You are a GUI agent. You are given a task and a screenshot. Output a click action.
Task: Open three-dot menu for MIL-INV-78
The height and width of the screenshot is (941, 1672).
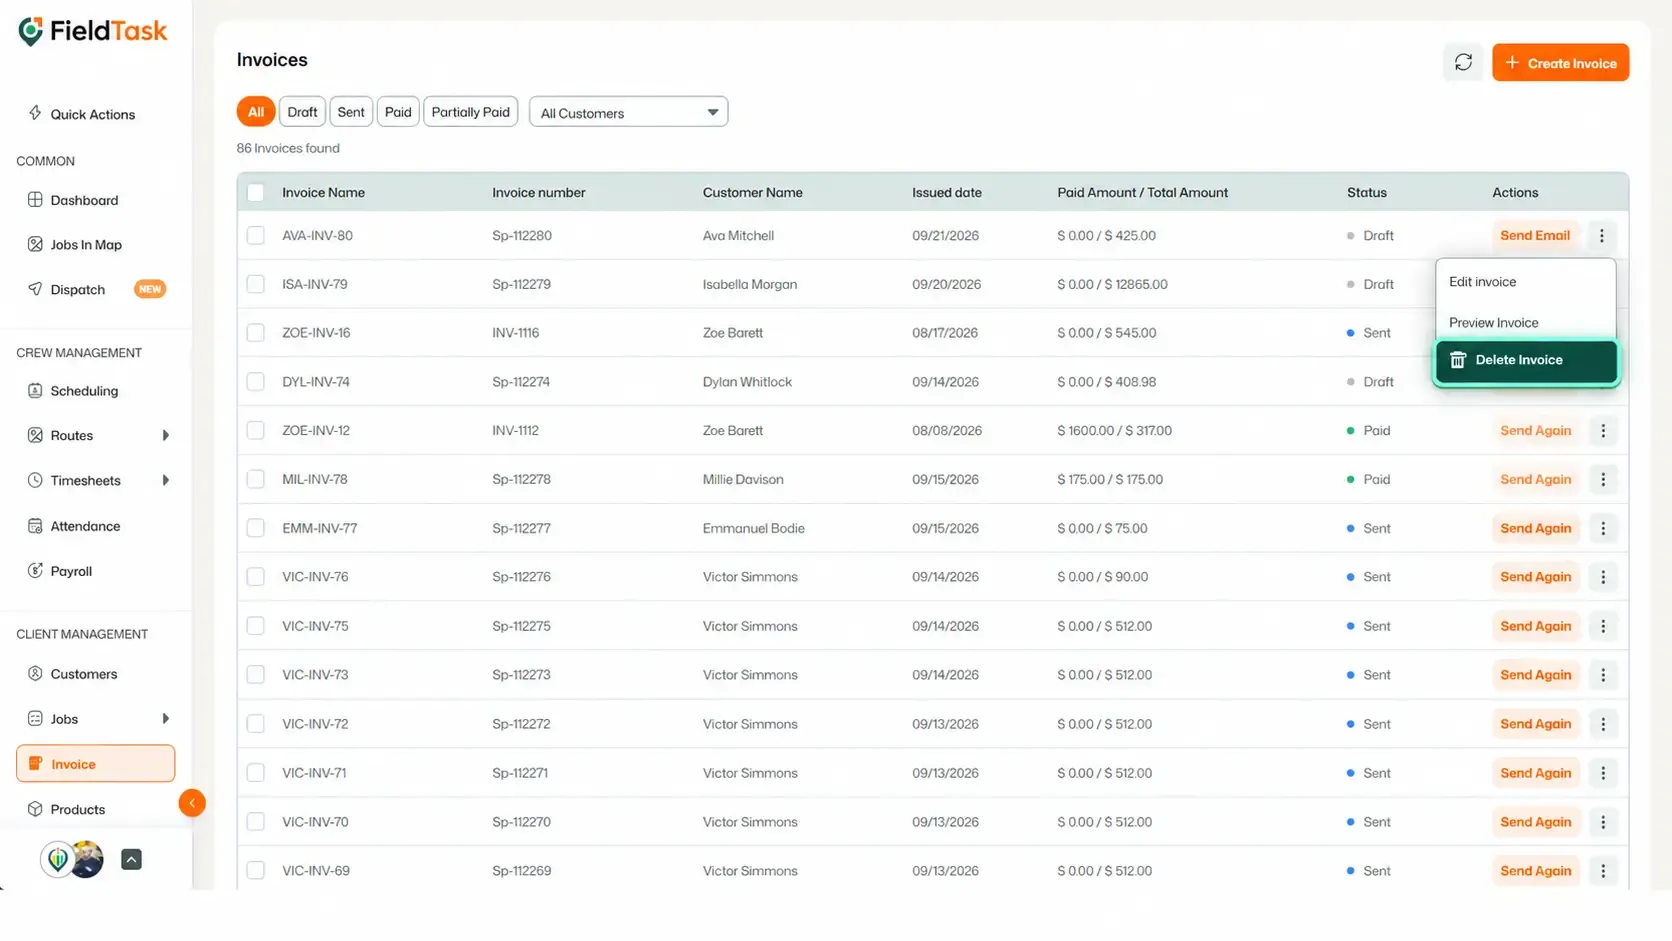[x=1602, y=479]
